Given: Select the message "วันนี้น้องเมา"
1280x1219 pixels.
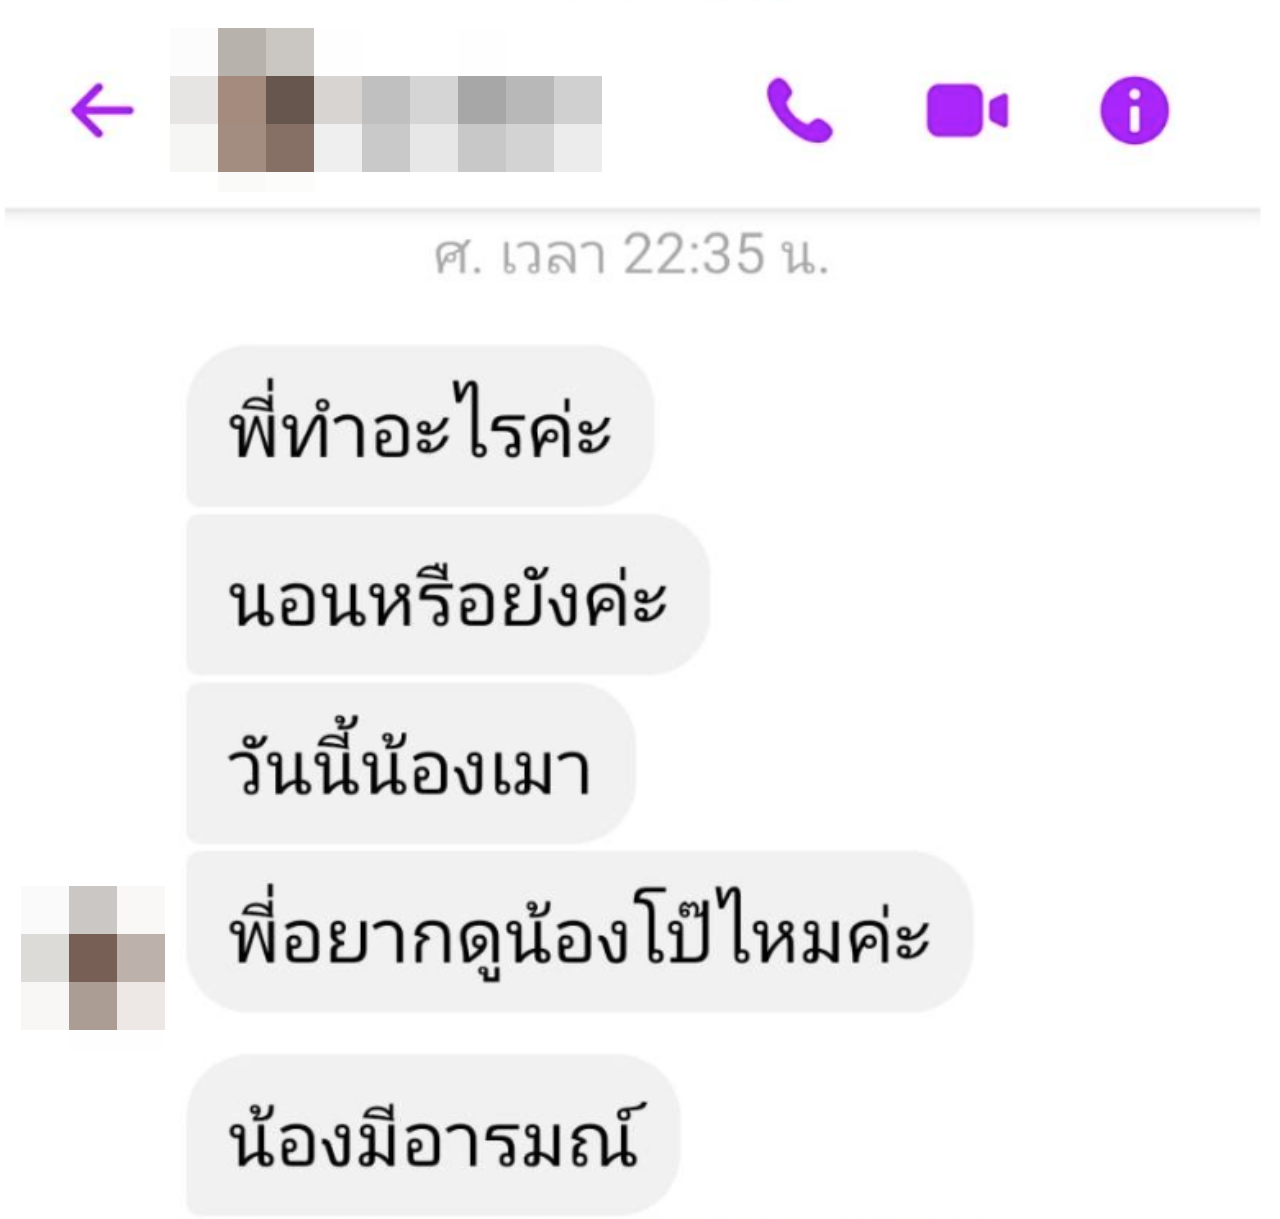Looking at the screenshot, I should pyautogui.click(x=411, y=763).
